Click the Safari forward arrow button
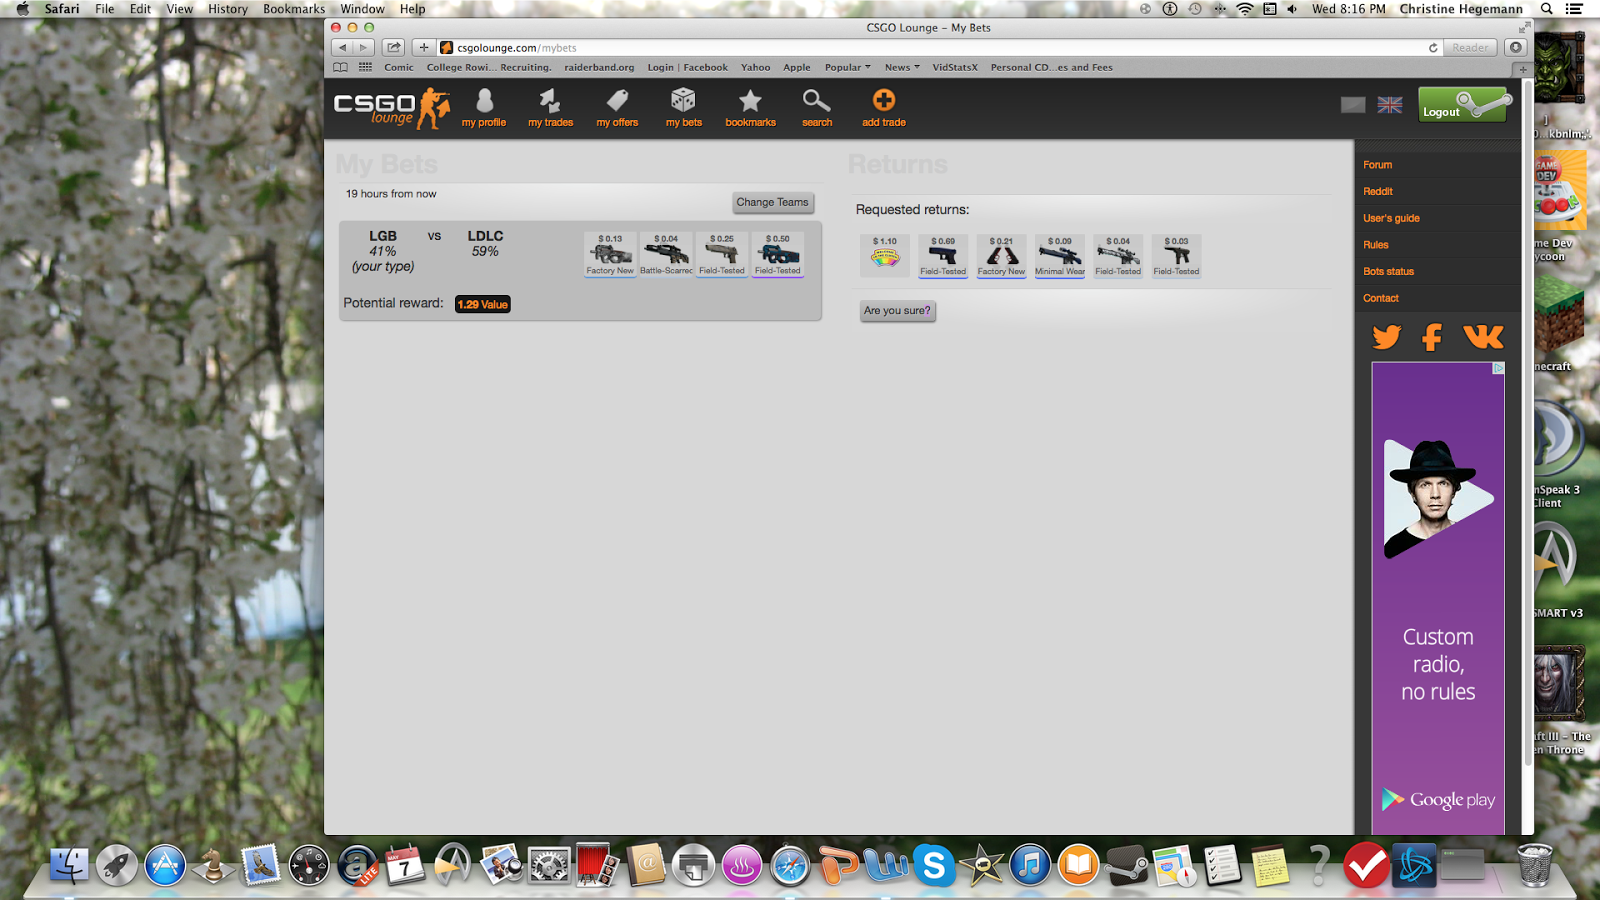The height and width of the screenshot is (900, 1600). tap(365, 47)
